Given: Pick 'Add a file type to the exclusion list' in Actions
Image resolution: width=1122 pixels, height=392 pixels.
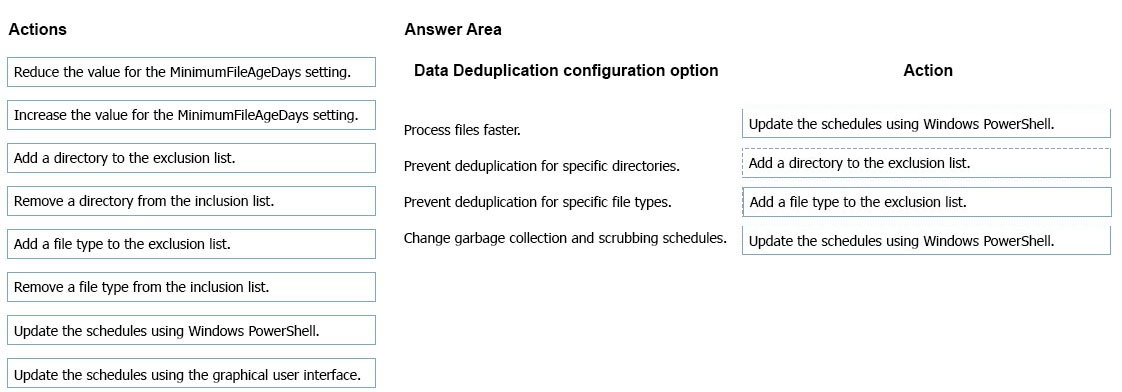Looking at the screenshot, I should point(191,244).
